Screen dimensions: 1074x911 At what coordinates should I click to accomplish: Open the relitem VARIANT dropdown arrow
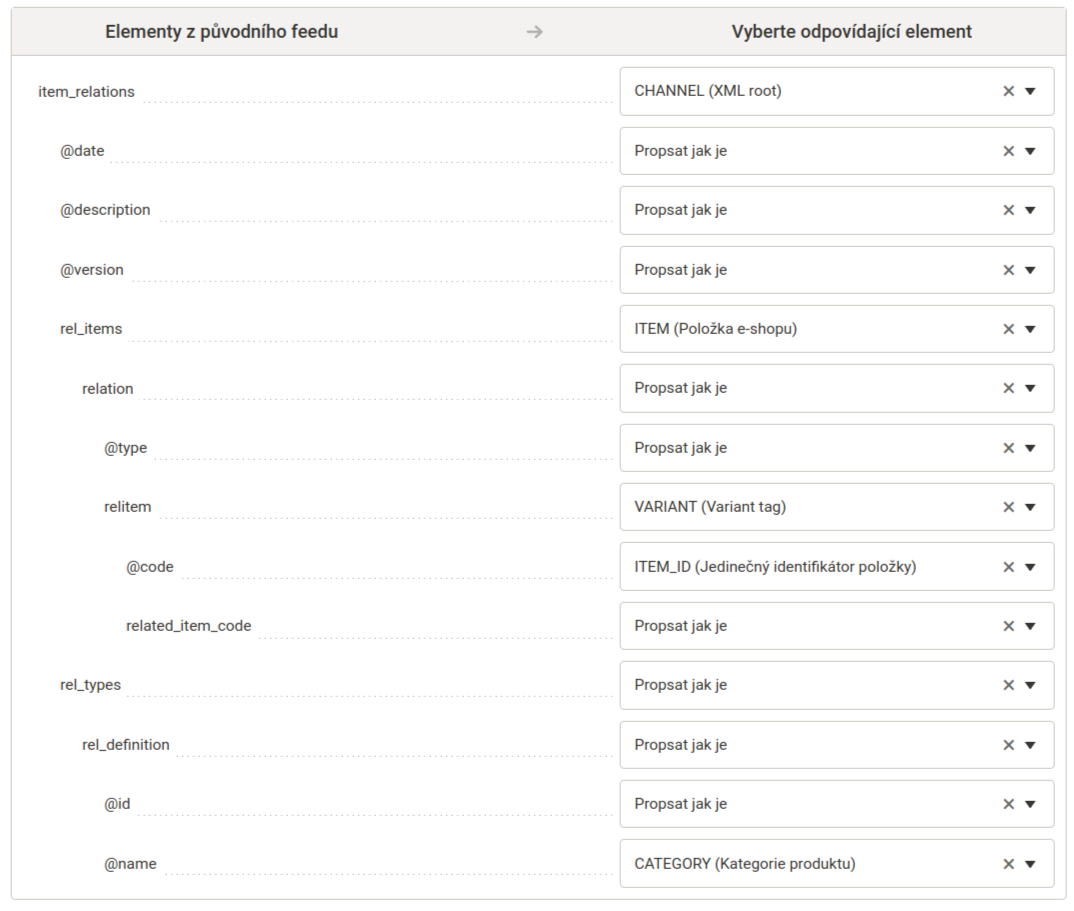[1031, 507]
